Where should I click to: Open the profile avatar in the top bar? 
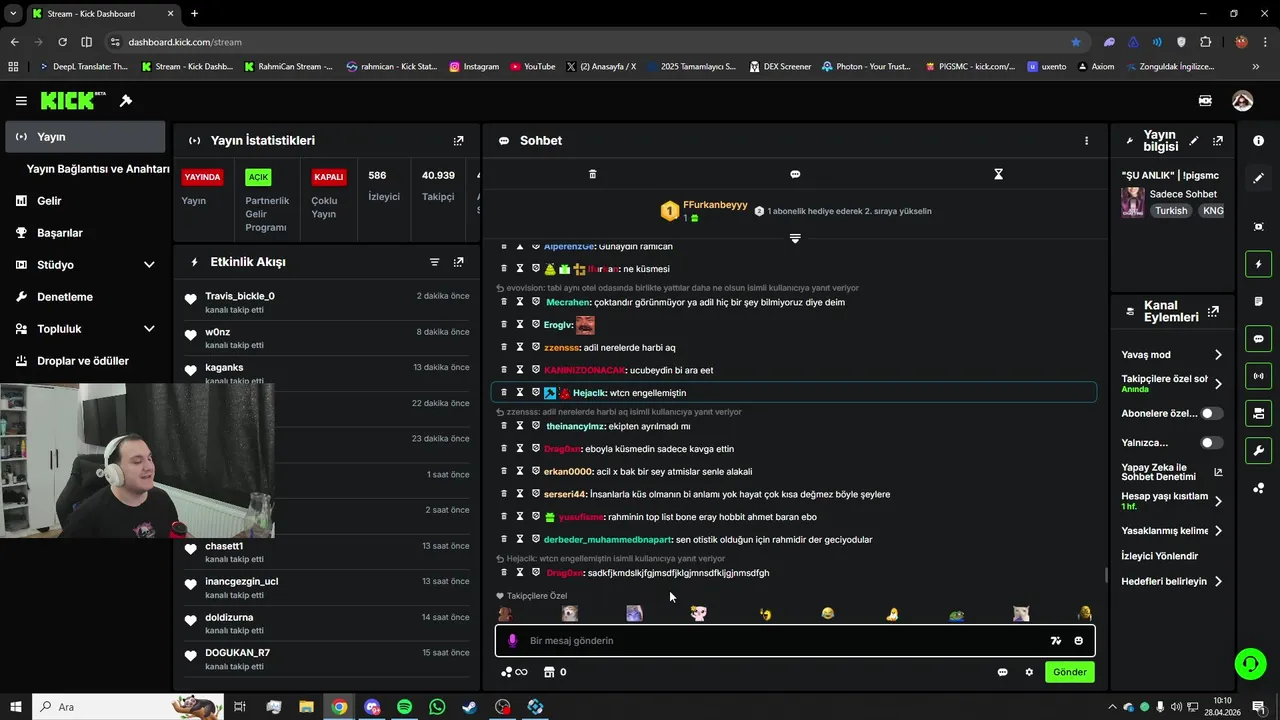1242,101
